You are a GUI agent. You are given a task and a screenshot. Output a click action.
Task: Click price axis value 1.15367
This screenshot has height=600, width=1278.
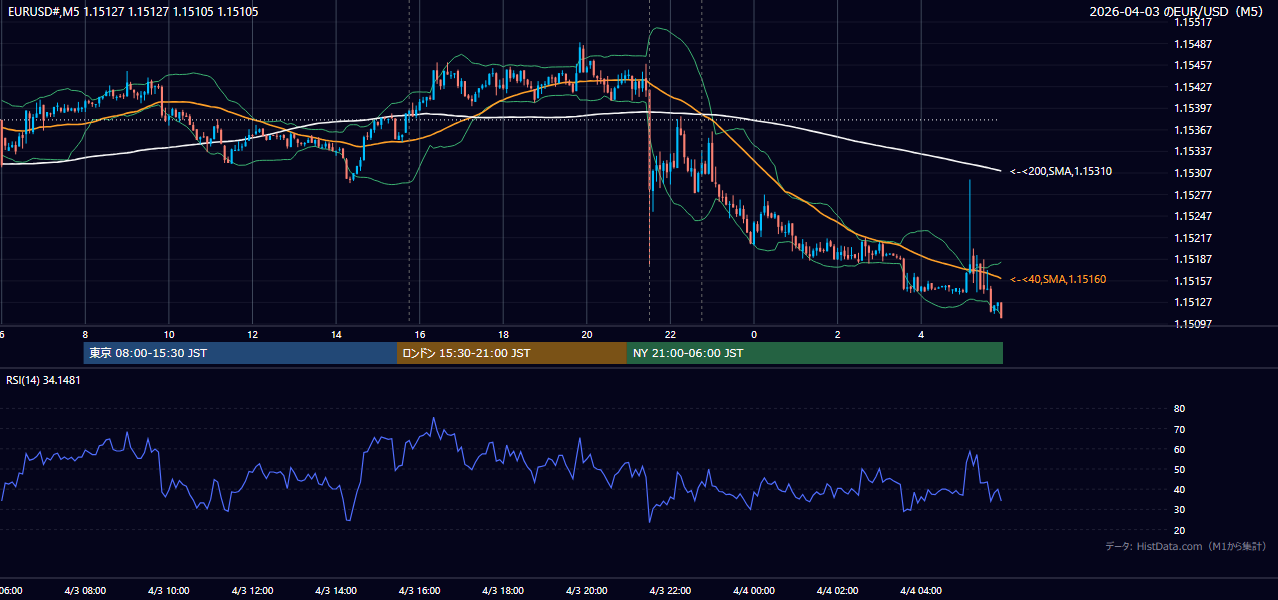[1192, 130]
